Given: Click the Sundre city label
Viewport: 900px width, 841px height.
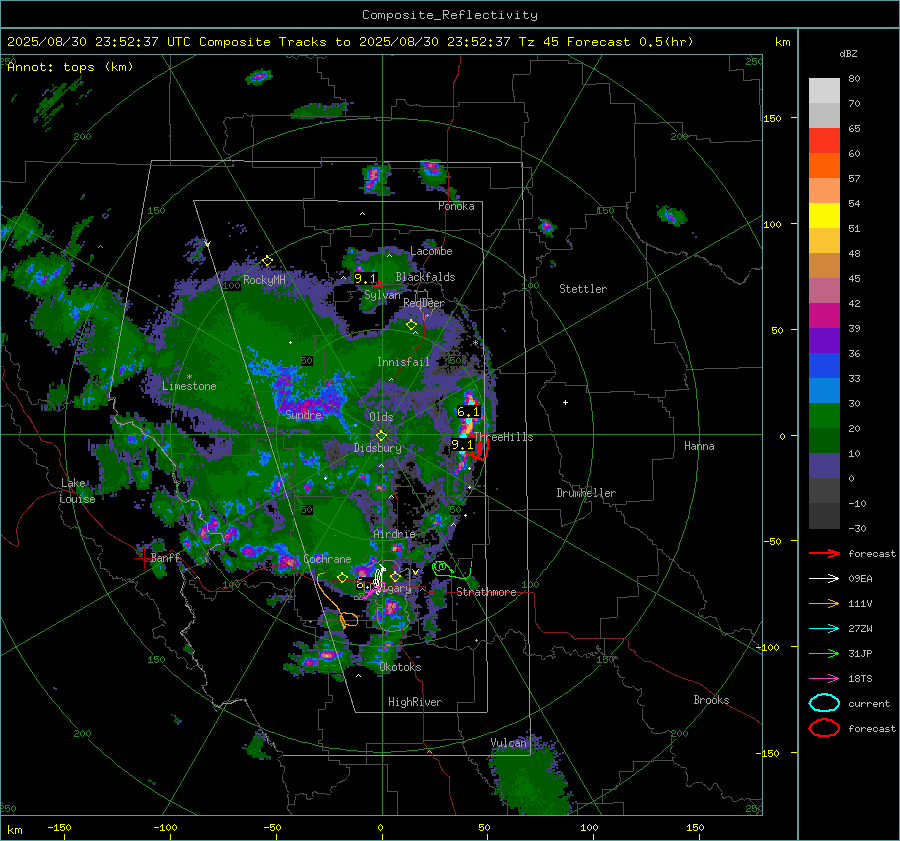Looking at the screenshot, I should pos(303,414).
